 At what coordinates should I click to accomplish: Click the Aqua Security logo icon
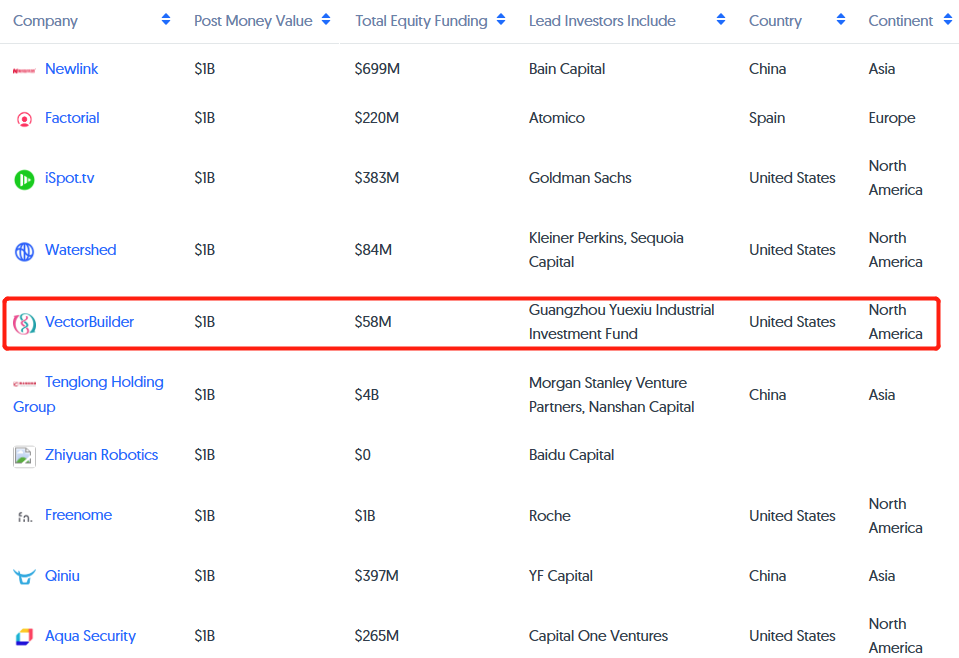24,637
